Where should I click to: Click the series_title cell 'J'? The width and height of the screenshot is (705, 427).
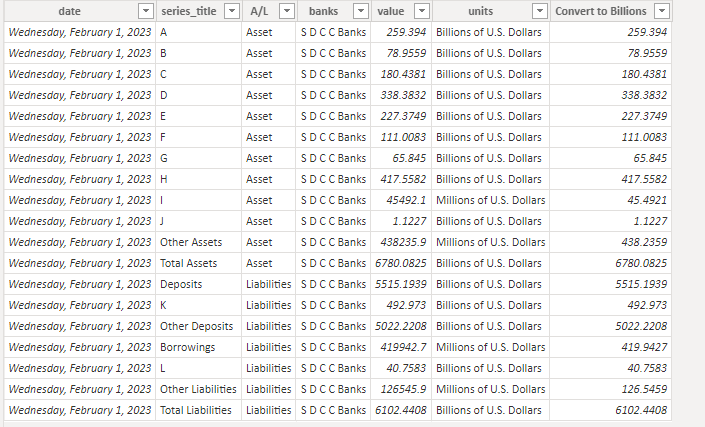tap(199, 221)
